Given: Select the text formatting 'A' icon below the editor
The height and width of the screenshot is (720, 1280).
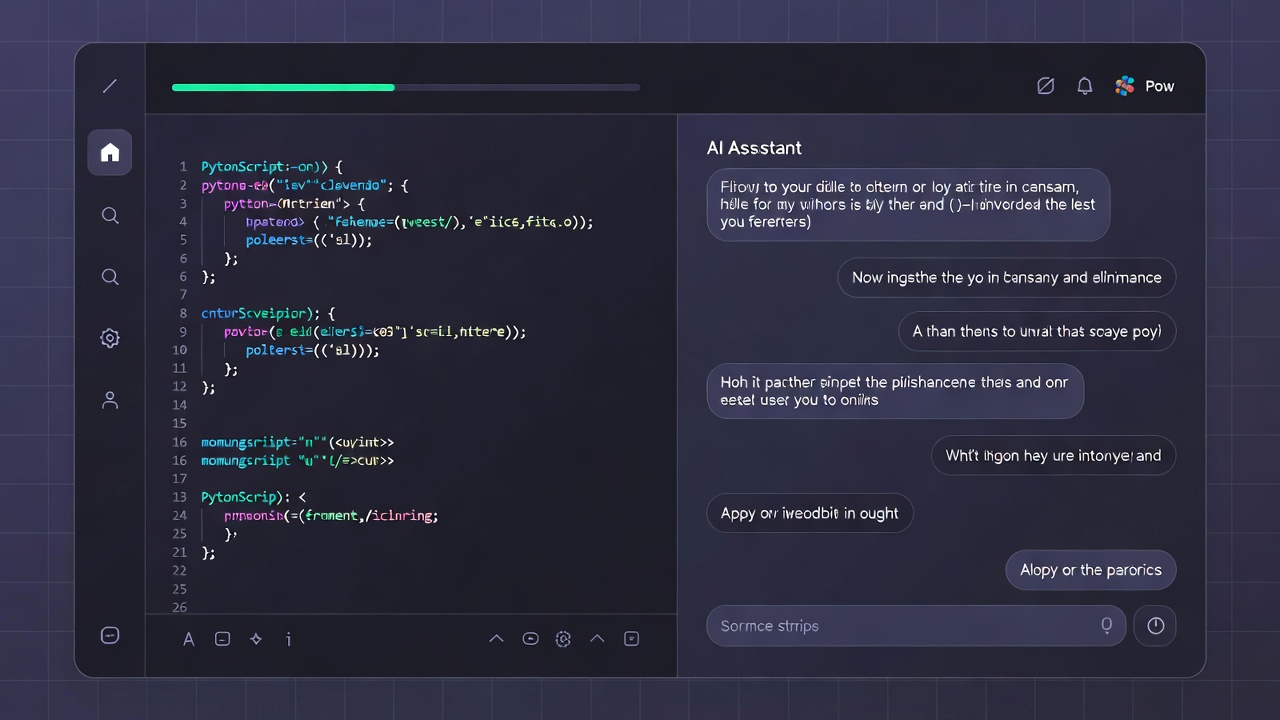Looking at the screenshot, I should tap(188, 639).
